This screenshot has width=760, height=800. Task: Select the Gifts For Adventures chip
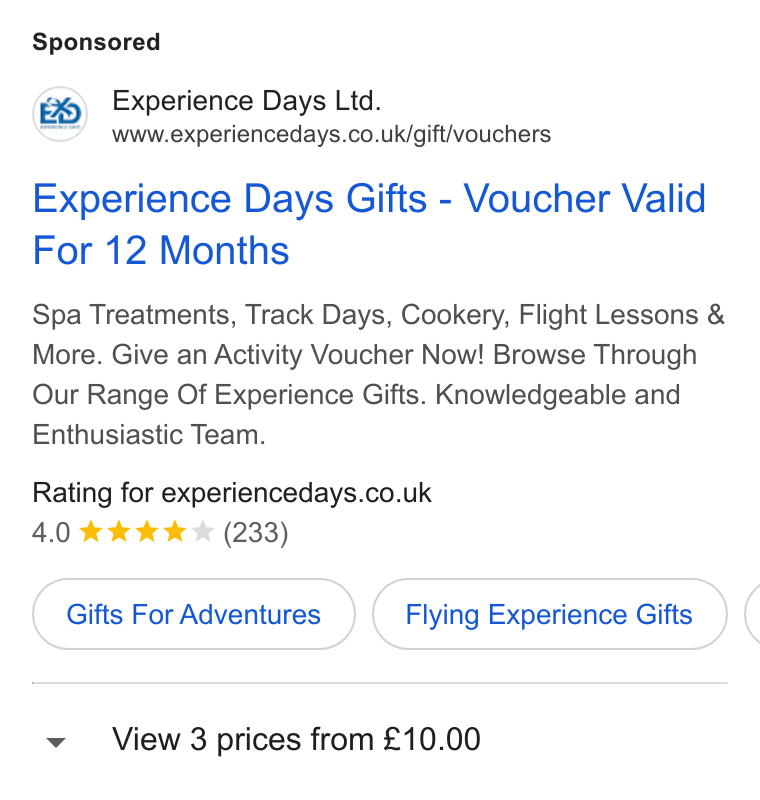click(x=194, y=614)
